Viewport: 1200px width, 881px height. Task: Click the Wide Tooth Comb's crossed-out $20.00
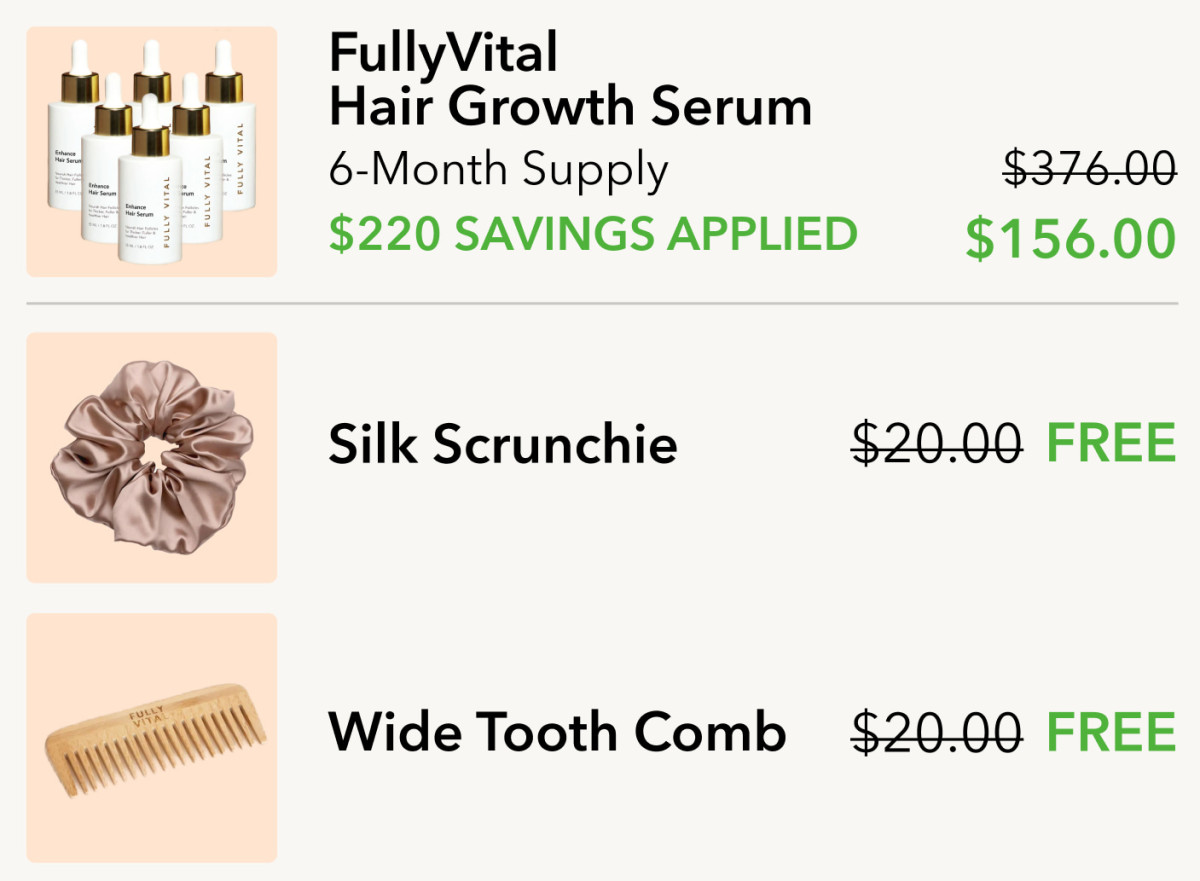click(x=936, y=731)
